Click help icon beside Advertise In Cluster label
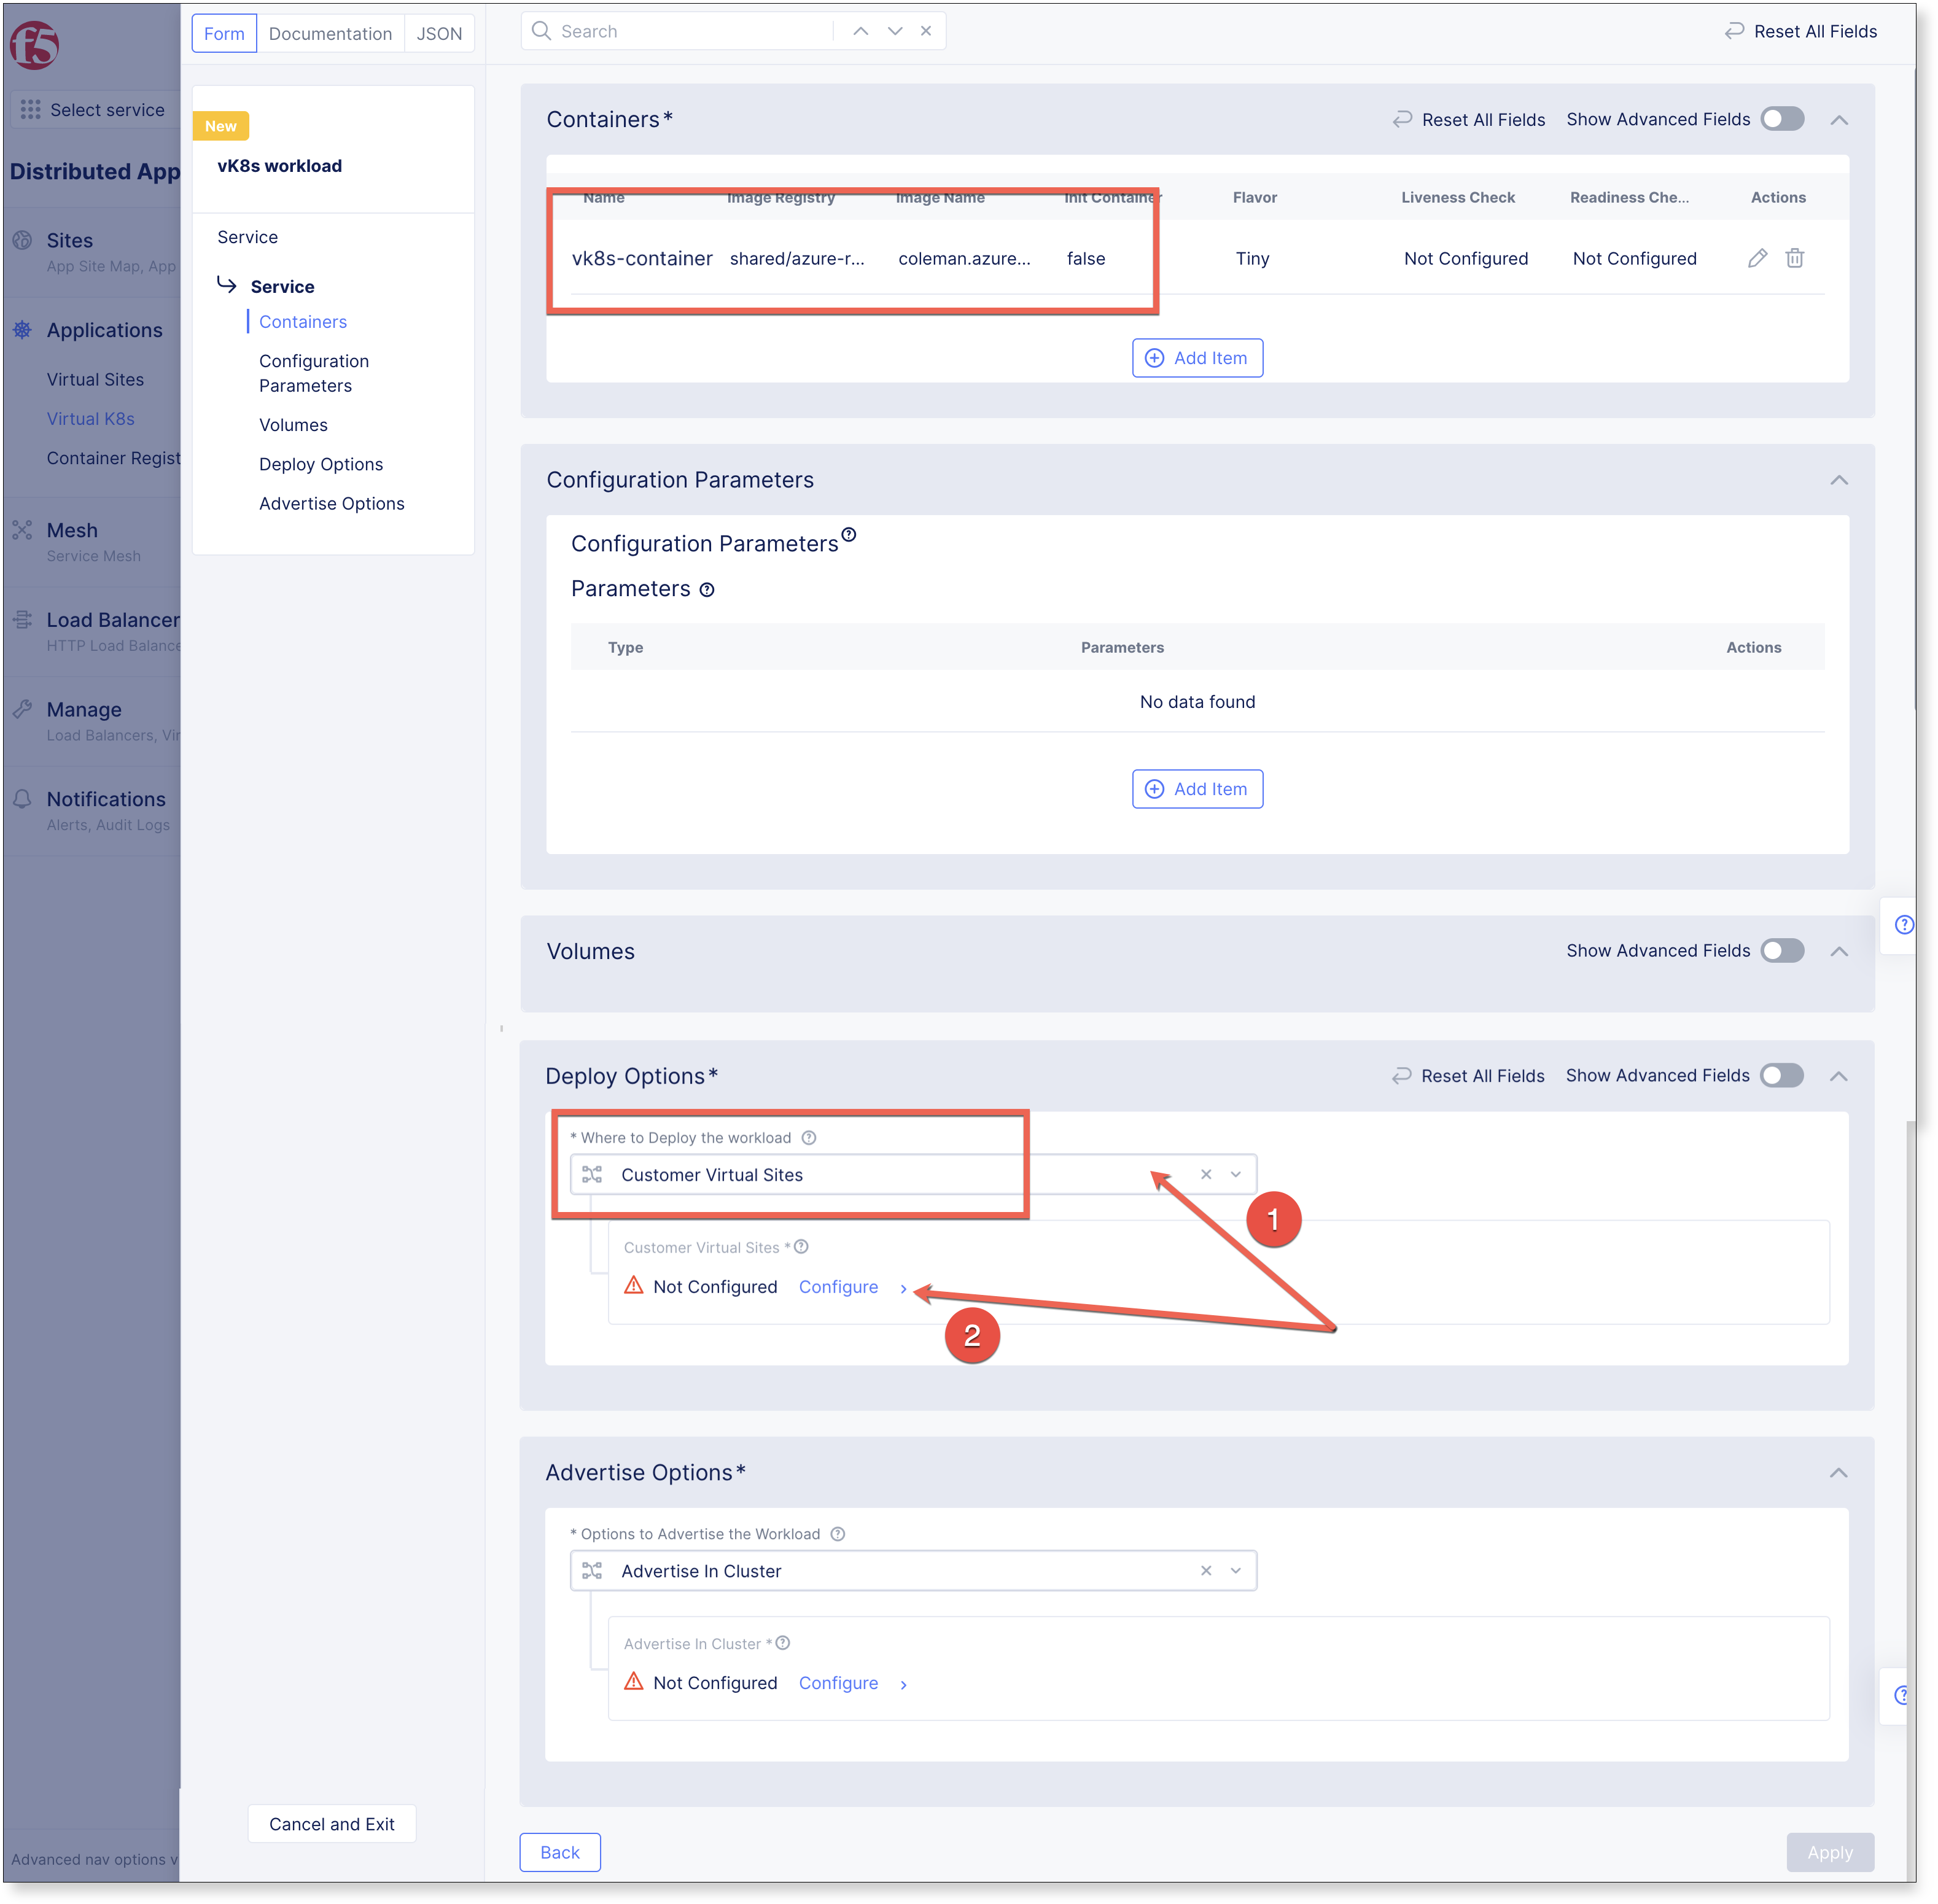 pyautogui.click(x=783, y=1643)
